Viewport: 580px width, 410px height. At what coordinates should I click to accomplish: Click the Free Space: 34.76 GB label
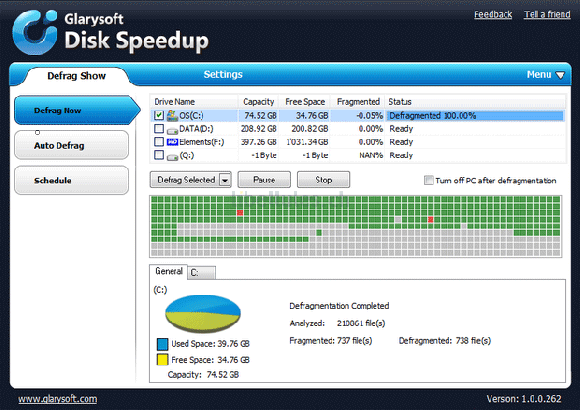210,360
